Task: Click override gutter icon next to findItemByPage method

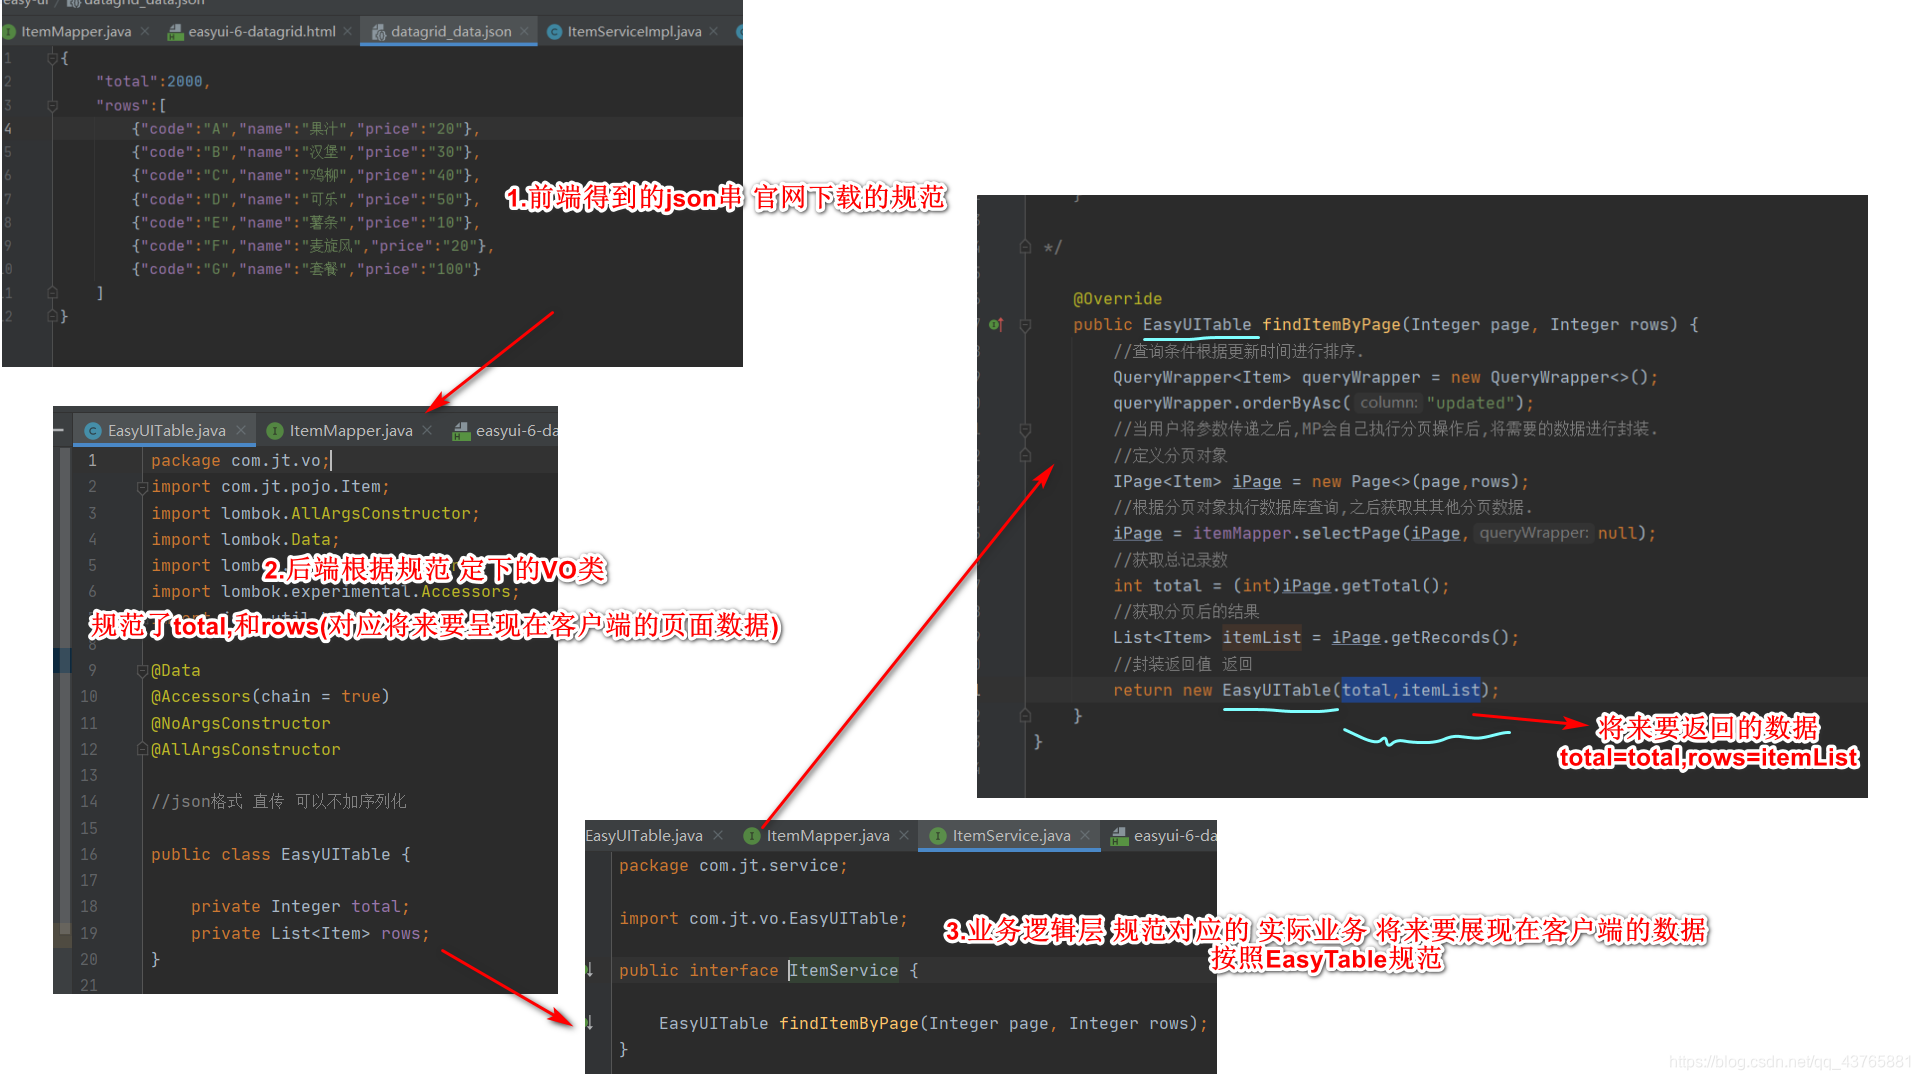Action: 996,325
